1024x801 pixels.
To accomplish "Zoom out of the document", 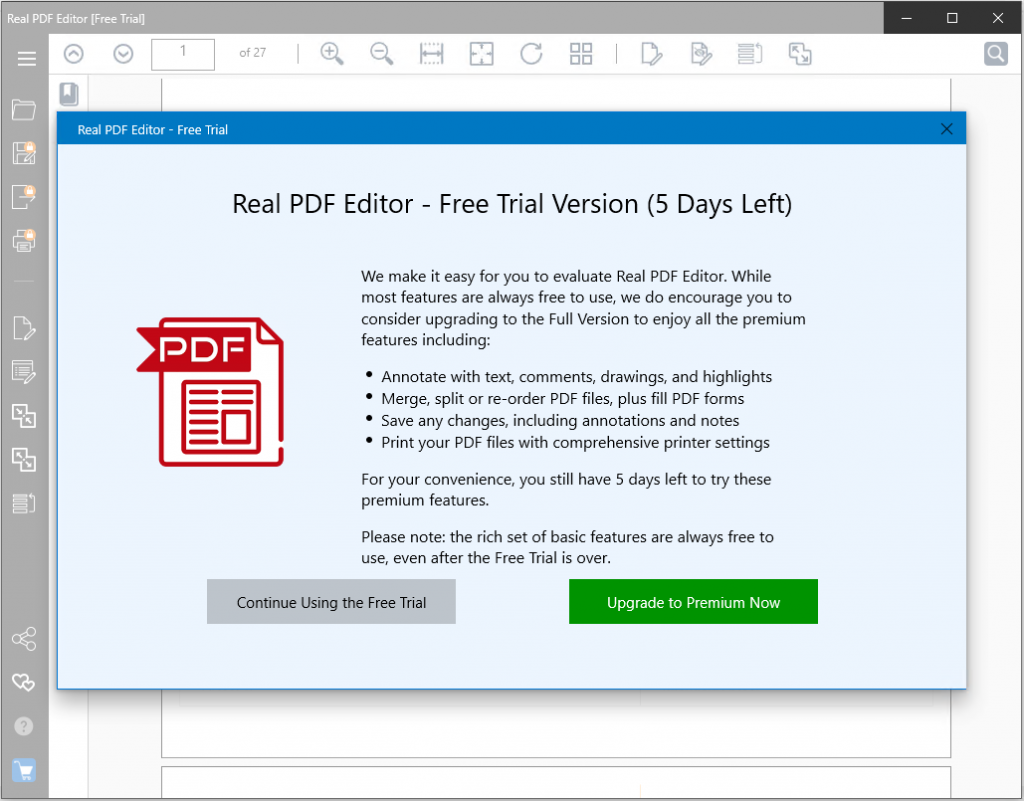I will pyautogui.click(x=381, y=54).
